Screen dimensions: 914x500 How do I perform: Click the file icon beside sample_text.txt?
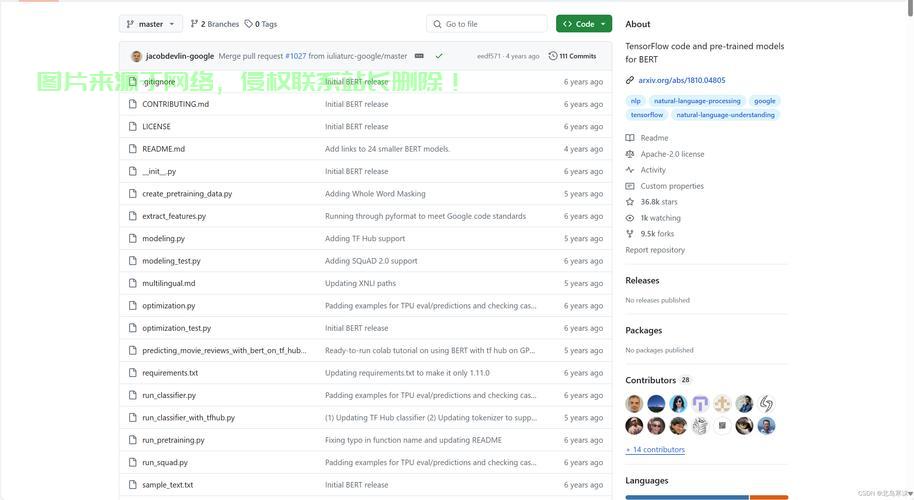132,485
